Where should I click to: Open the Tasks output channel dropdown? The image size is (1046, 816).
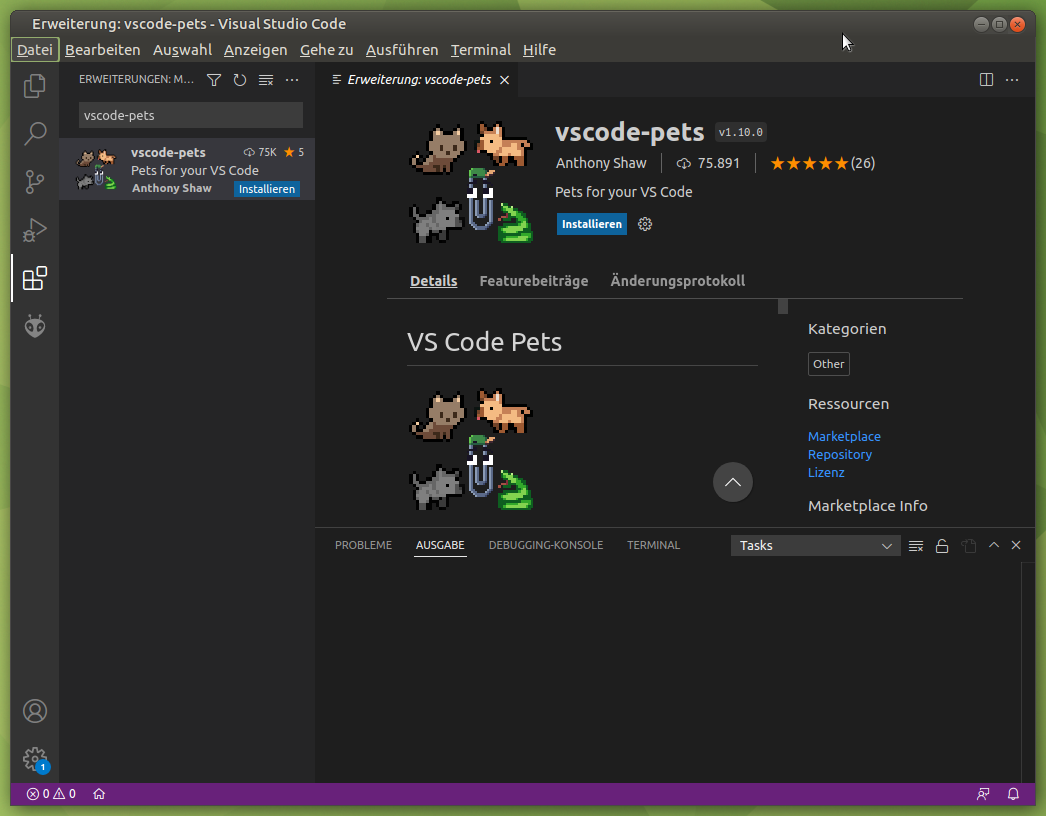815,546
